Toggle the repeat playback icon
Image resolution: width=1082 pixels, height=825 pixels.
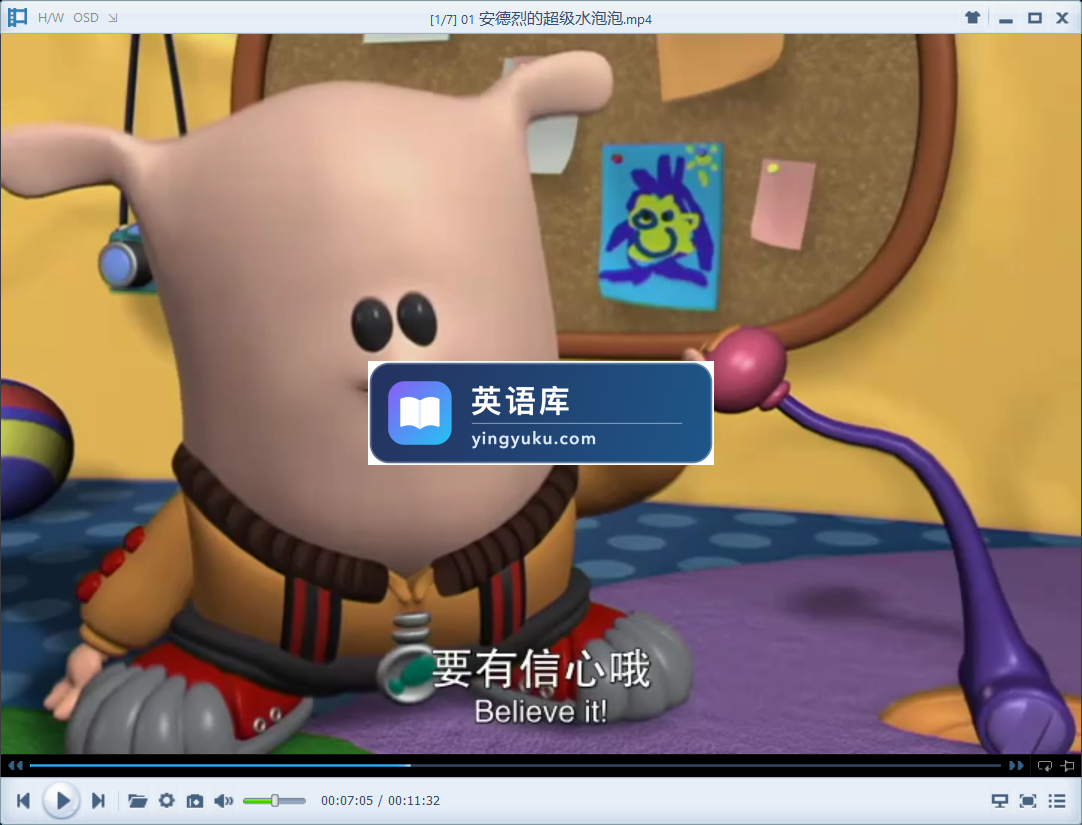1045,765
